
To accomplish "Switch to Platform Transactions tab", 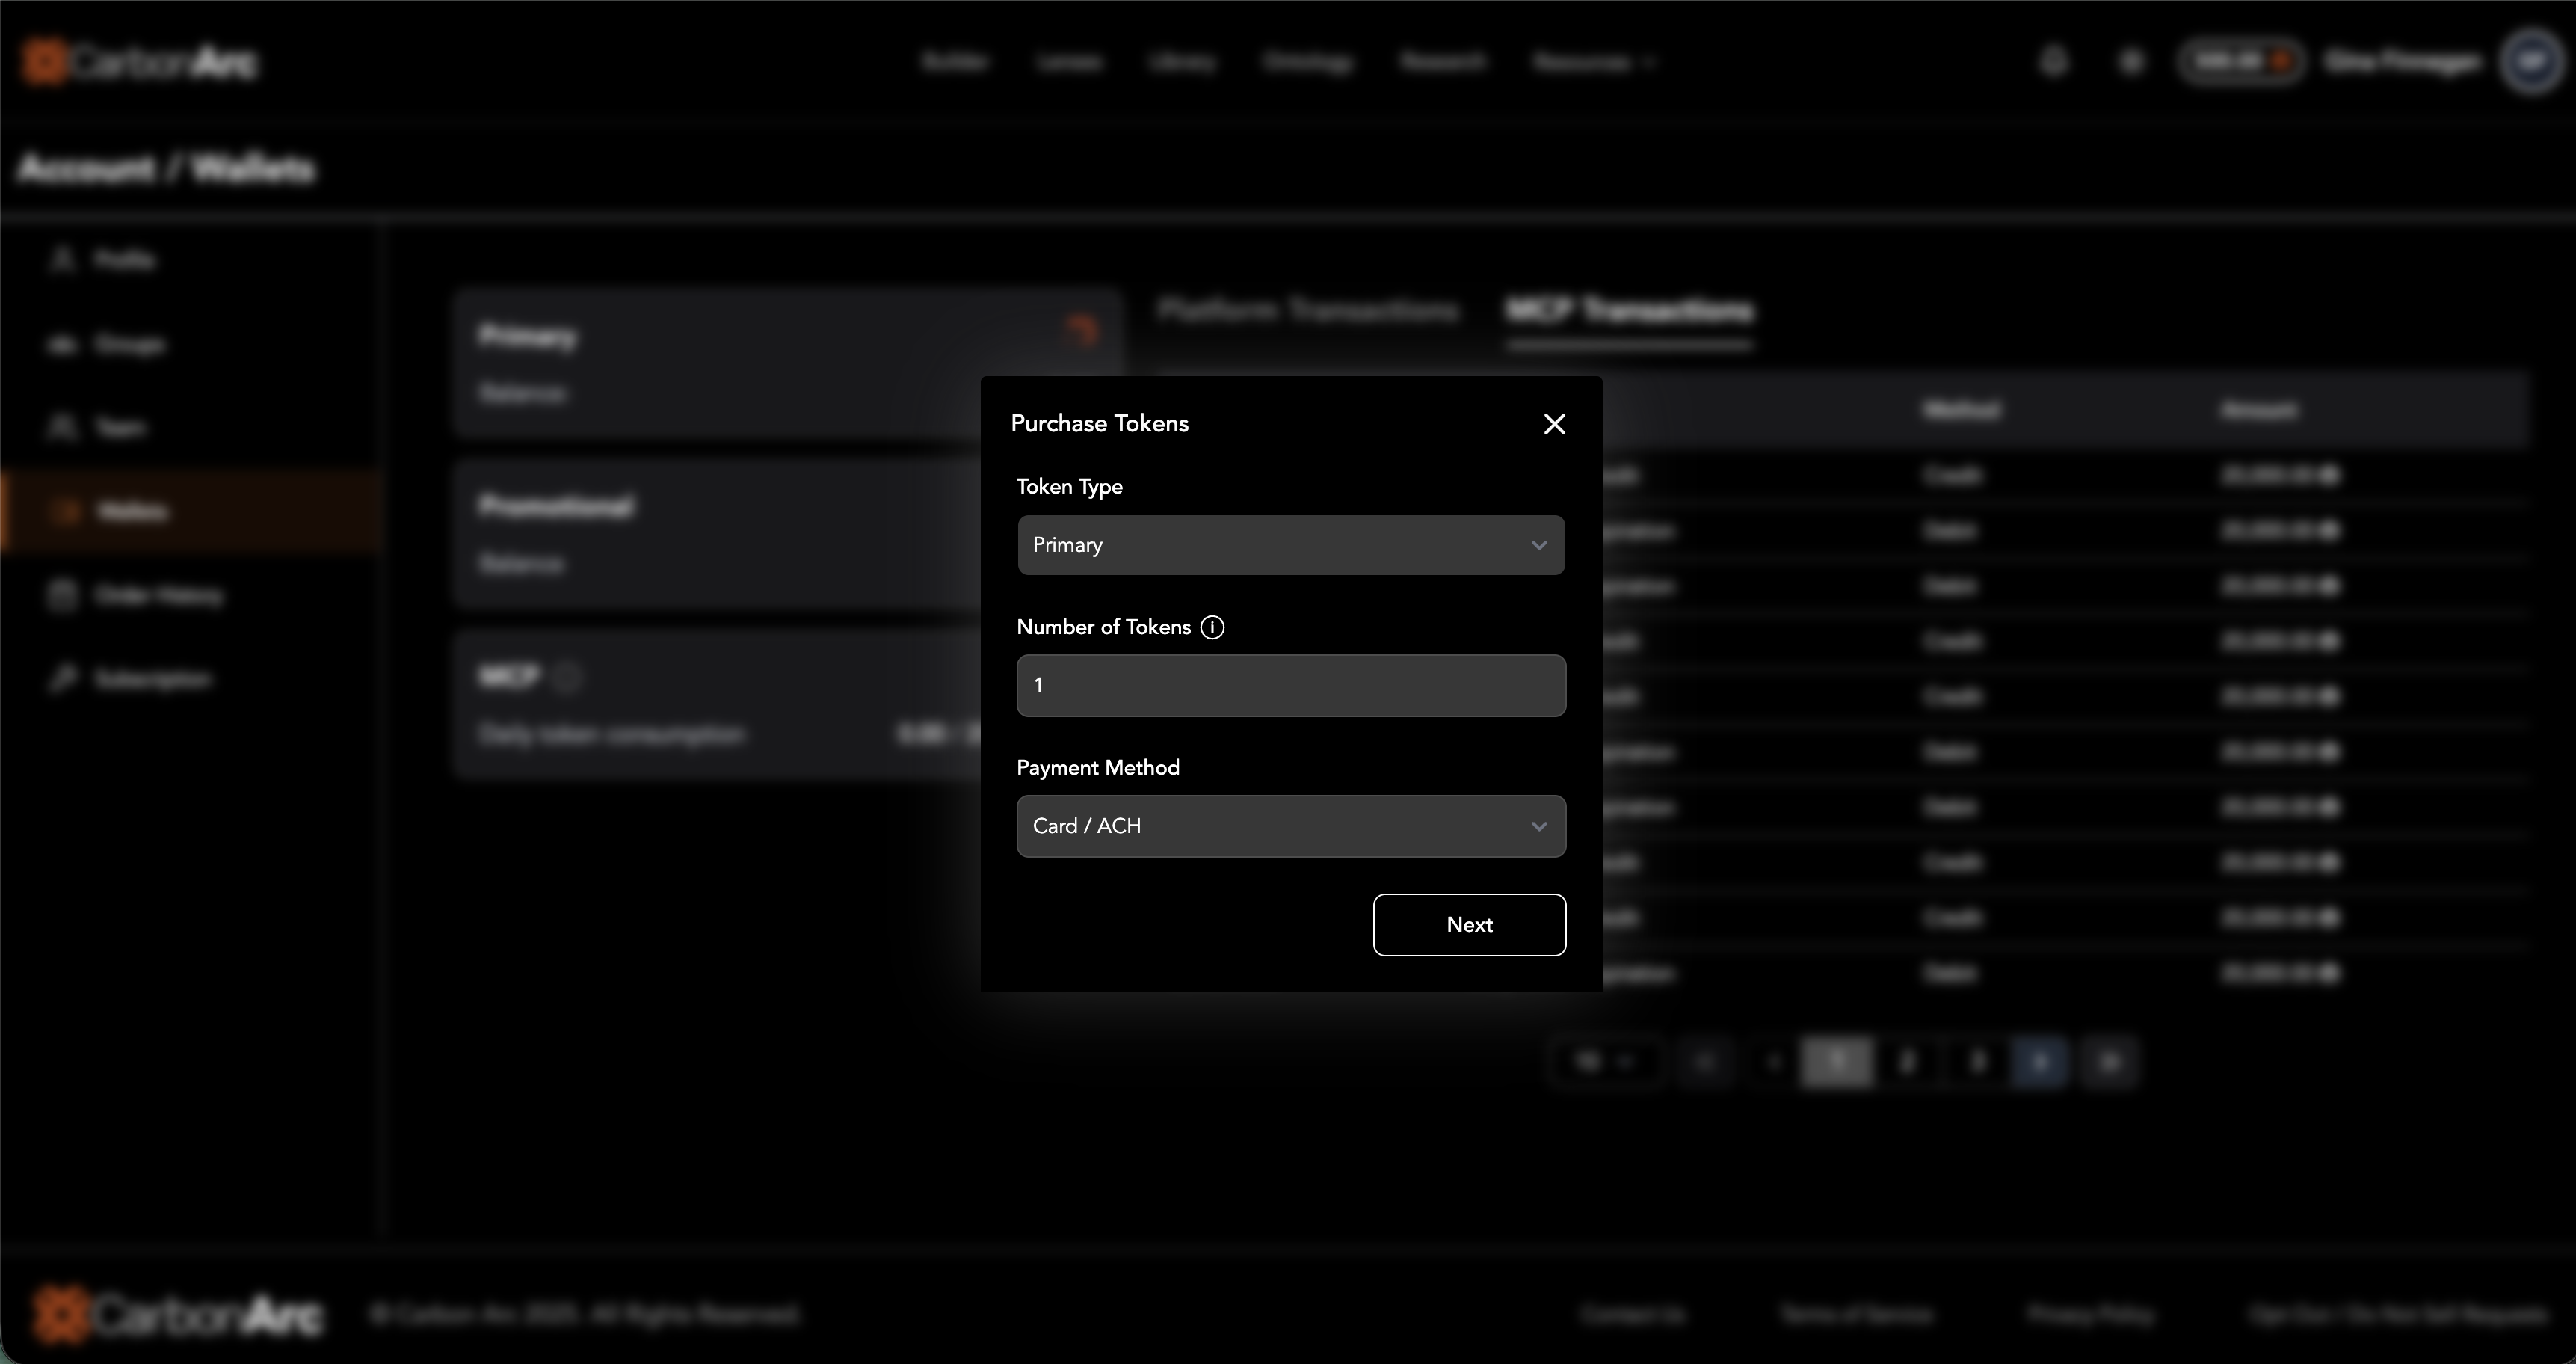I will pyautogui.click(x=1308, y=311).
